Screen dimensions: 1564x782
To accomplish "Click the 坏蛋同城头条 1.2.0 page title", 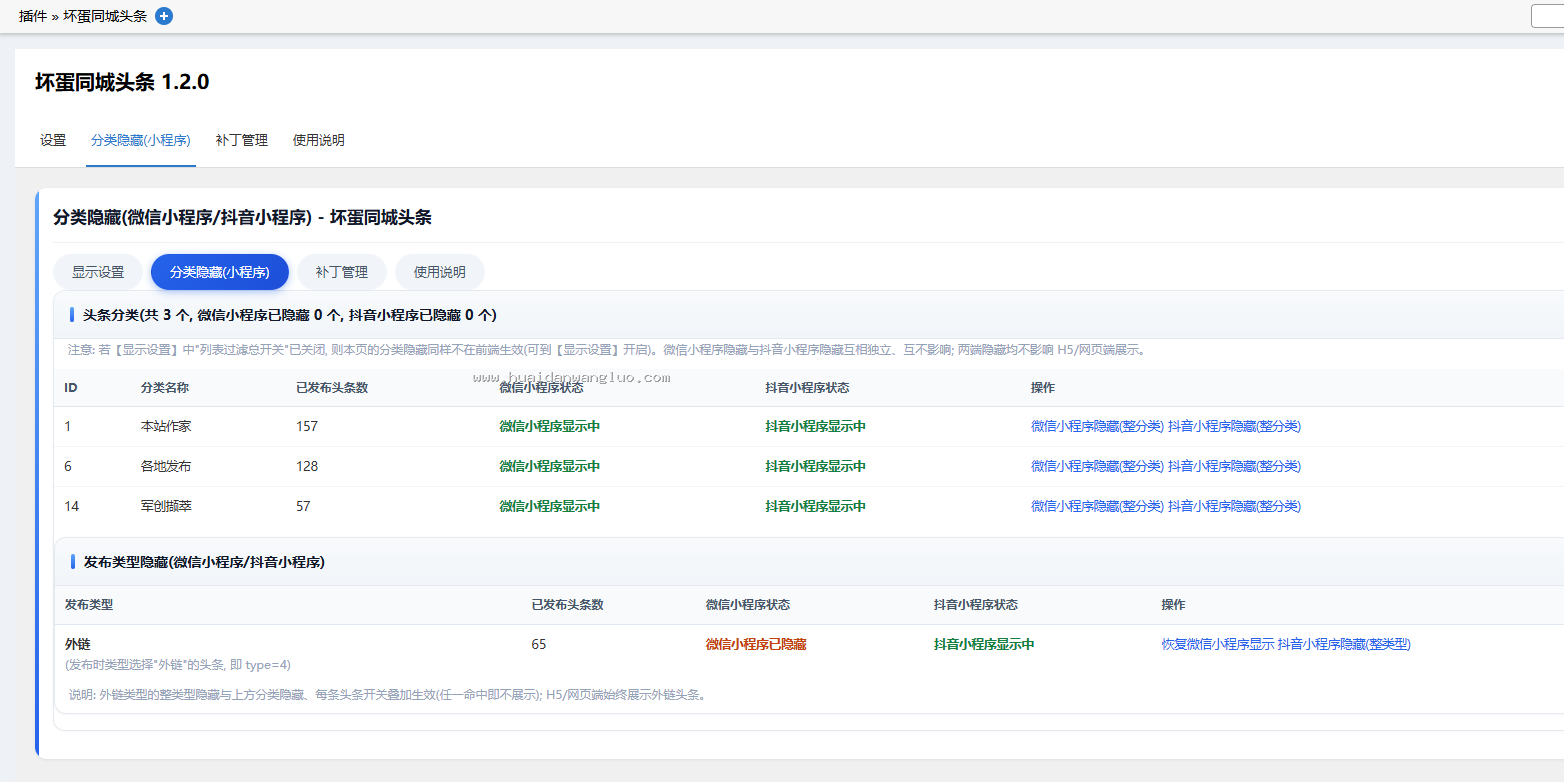I will click(122, 82).
